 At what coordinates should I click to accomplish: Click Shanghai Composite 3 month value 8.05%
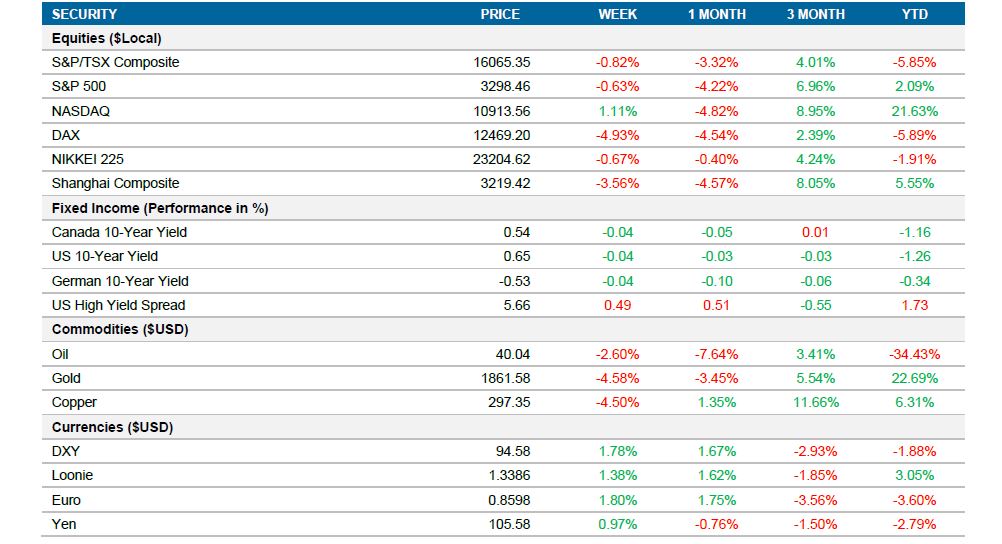point(815,183)
